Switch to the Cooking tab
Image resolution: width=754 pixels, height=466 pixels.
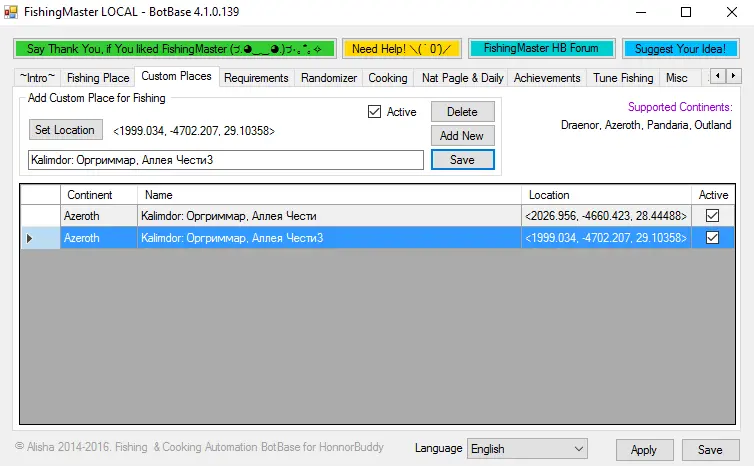388,78
